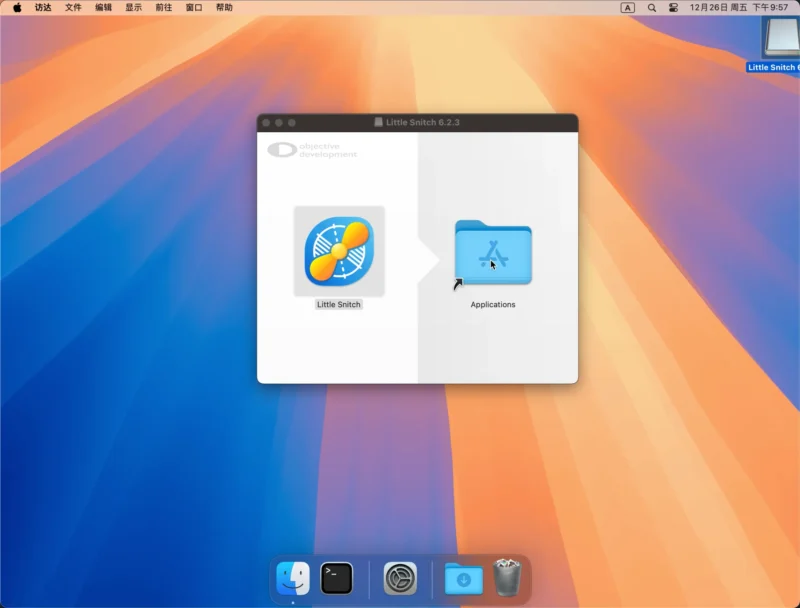
Task: Open Finder from the Dock
Action: (293, 578)
